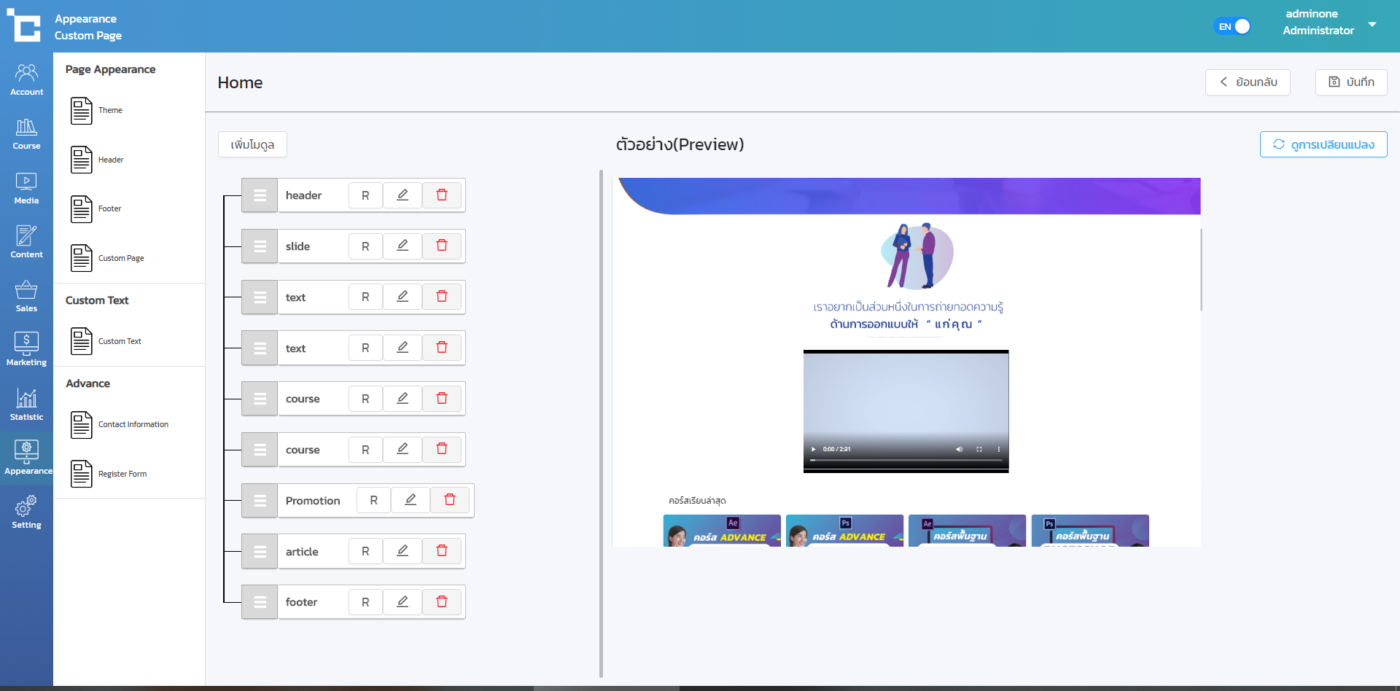Expand the adminone user dropdown arrow
The width and height of the screenshot is (1400, 691).
click(1372, 24)
